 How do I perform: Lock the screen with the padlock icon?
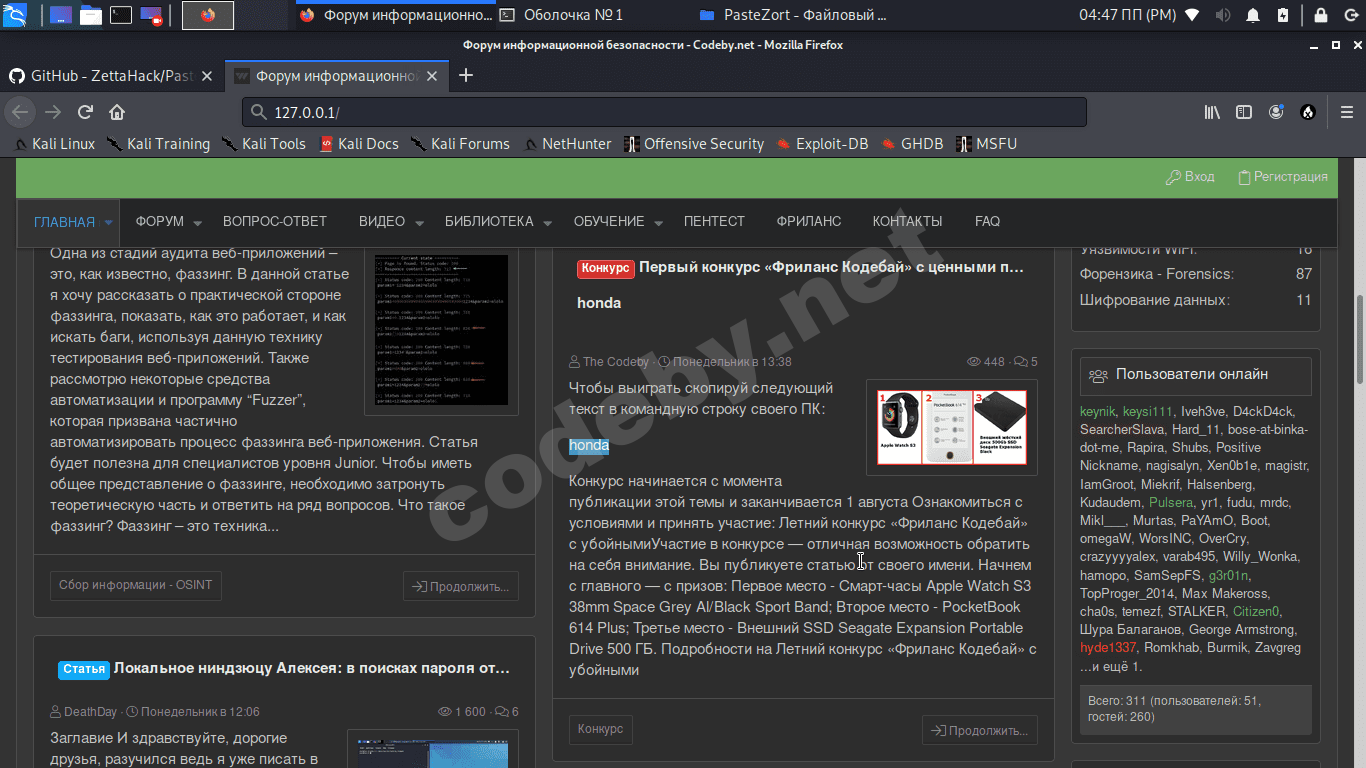coord(1320,15)
